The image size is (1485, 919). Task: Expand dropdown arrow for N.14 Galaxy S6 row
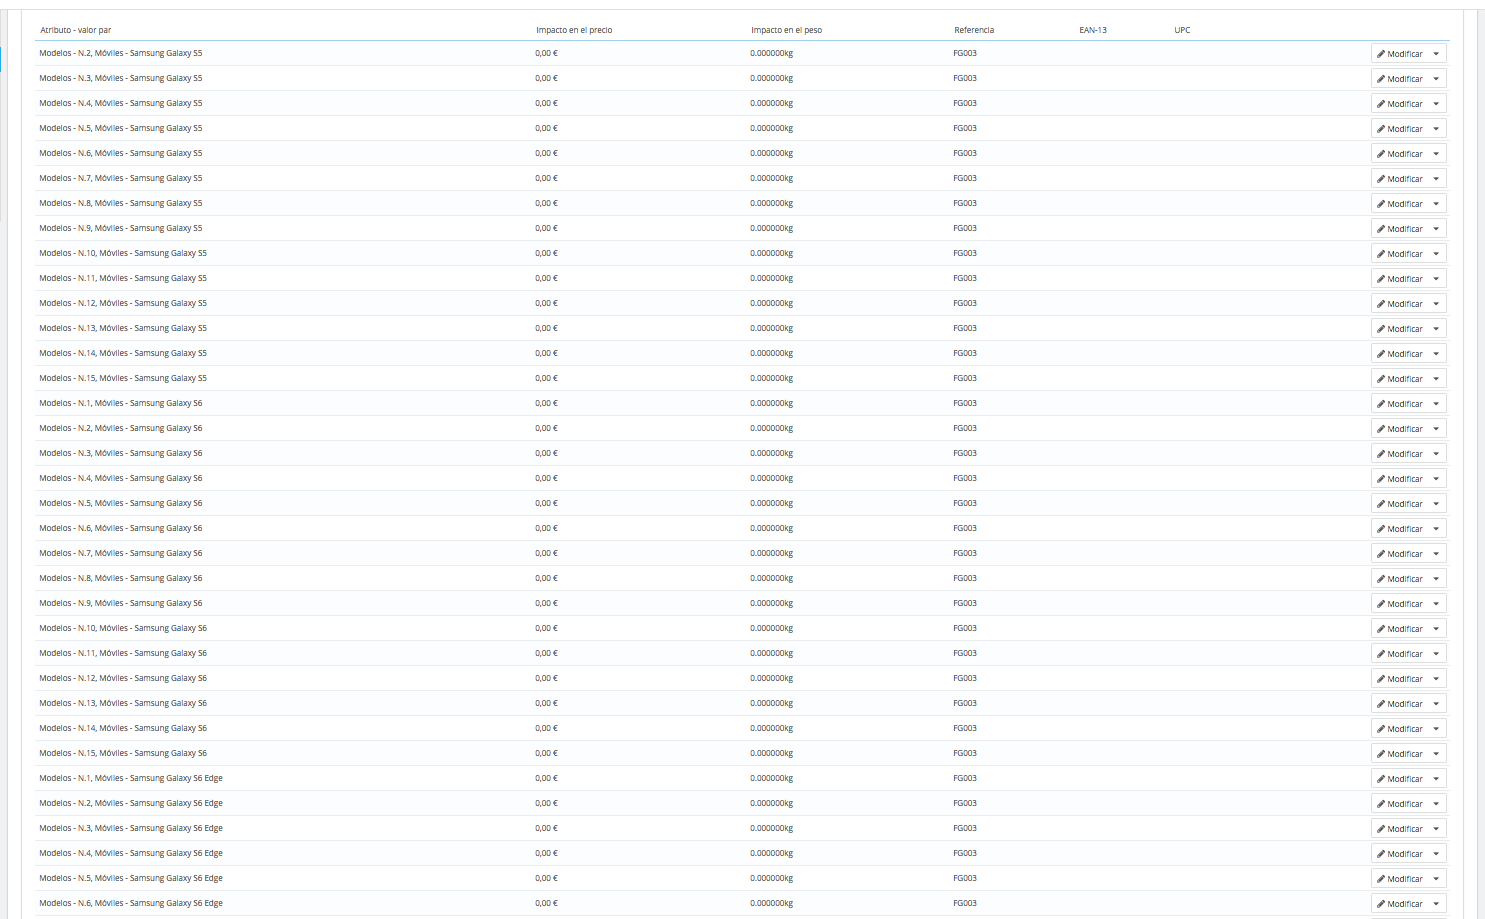(x=1436, y=729)
